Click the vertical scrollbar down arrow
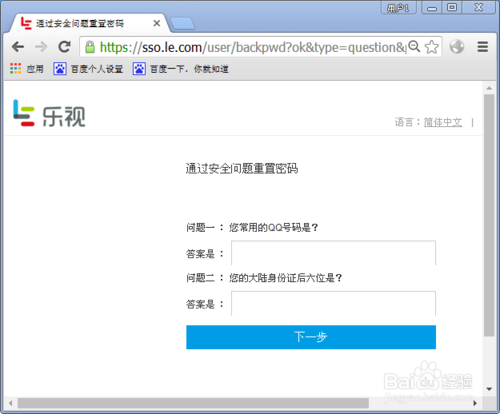 (489, 389)
